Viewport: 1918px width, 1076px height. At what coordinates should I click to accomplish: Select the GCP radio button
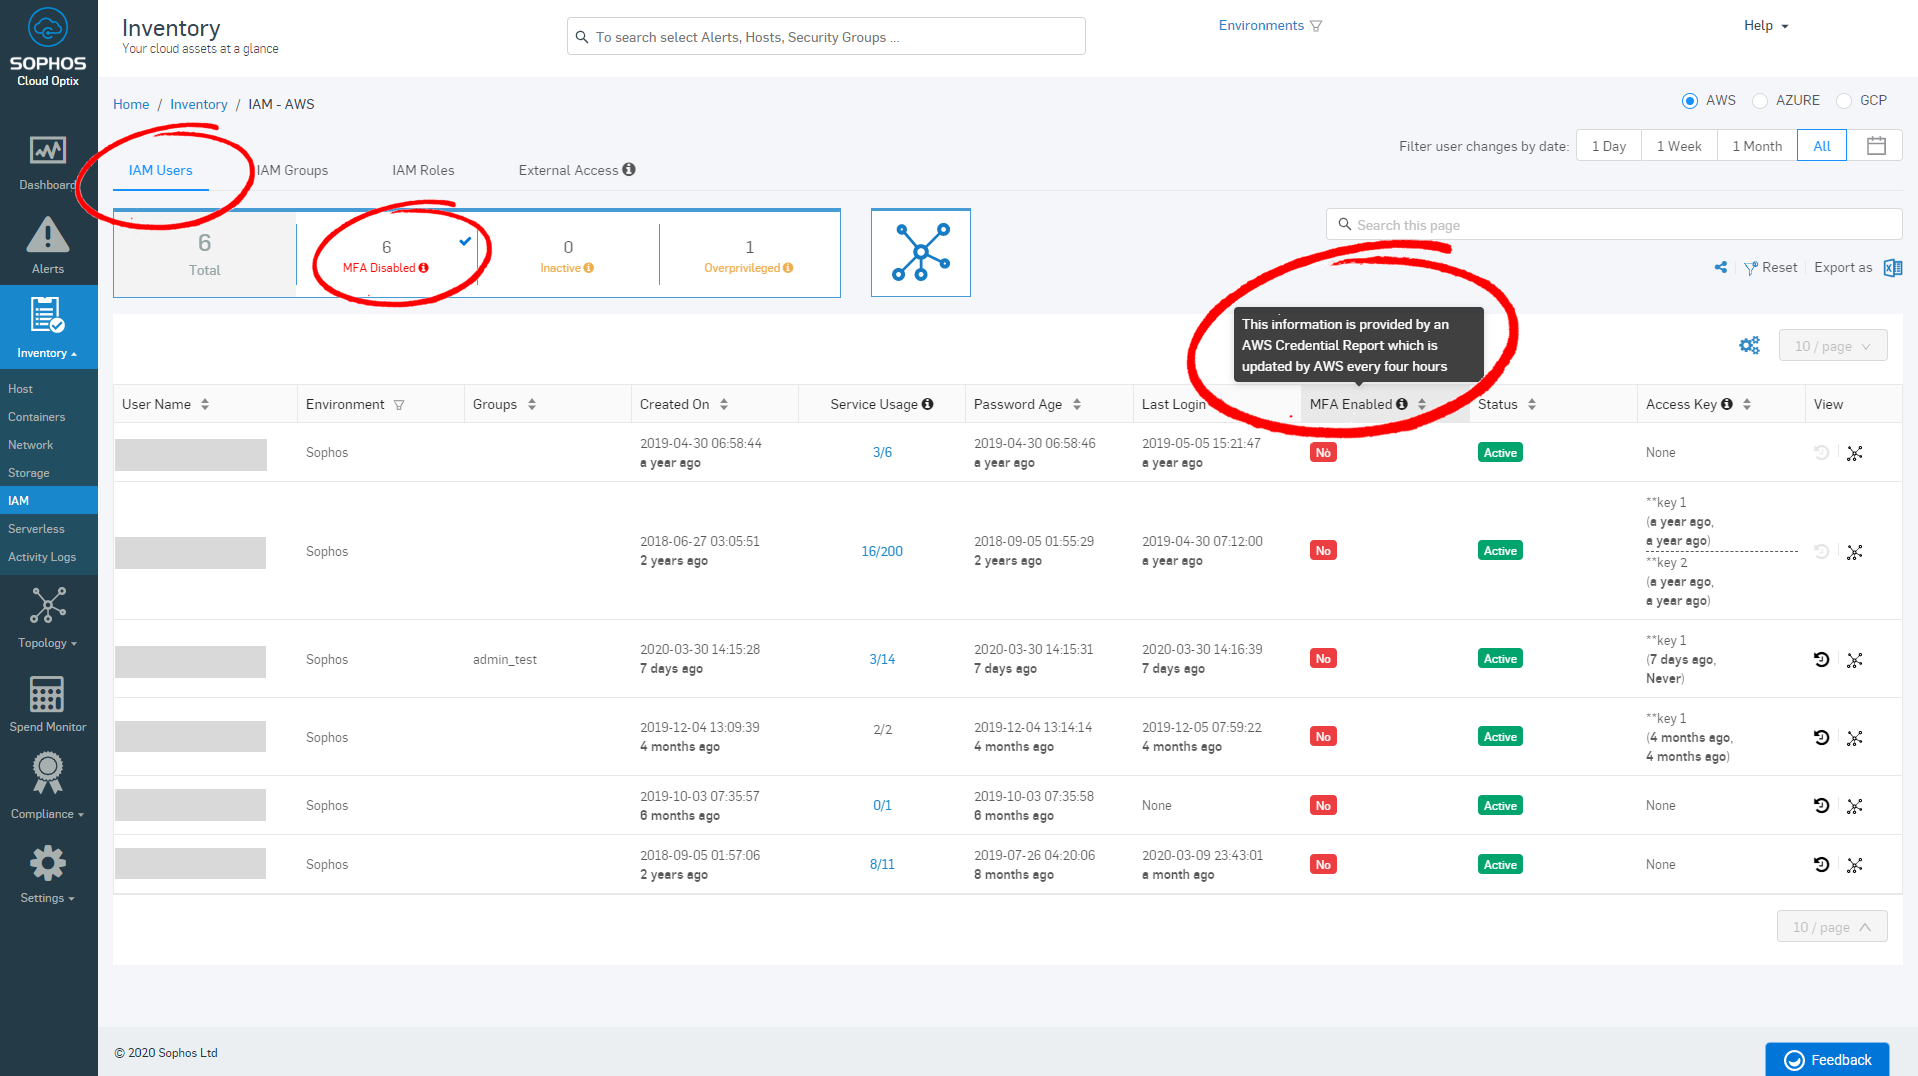[x=1844, y=101]
